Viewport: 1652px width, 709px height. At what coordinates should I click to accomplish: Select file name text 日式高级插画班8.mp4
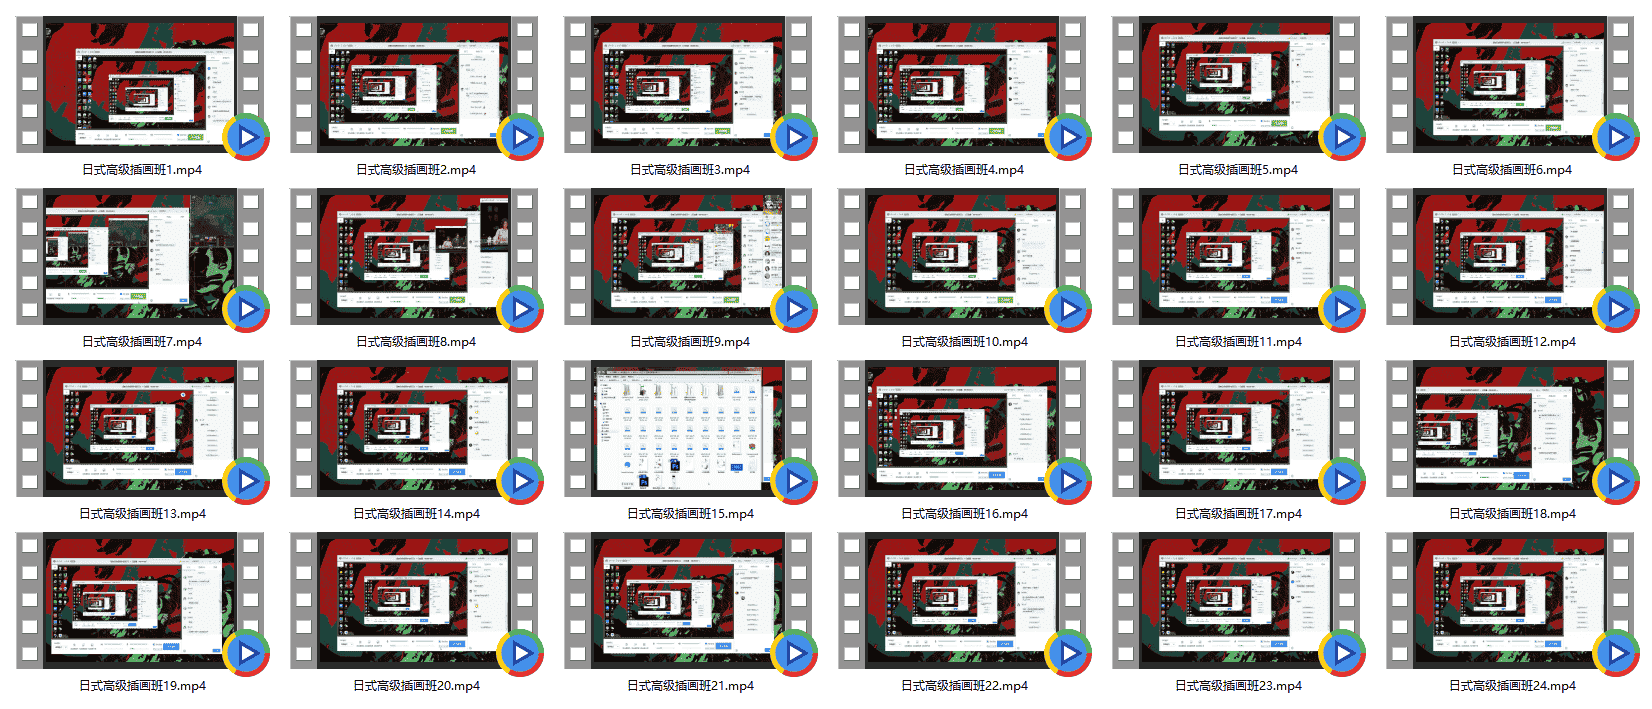tap(416, 342)
